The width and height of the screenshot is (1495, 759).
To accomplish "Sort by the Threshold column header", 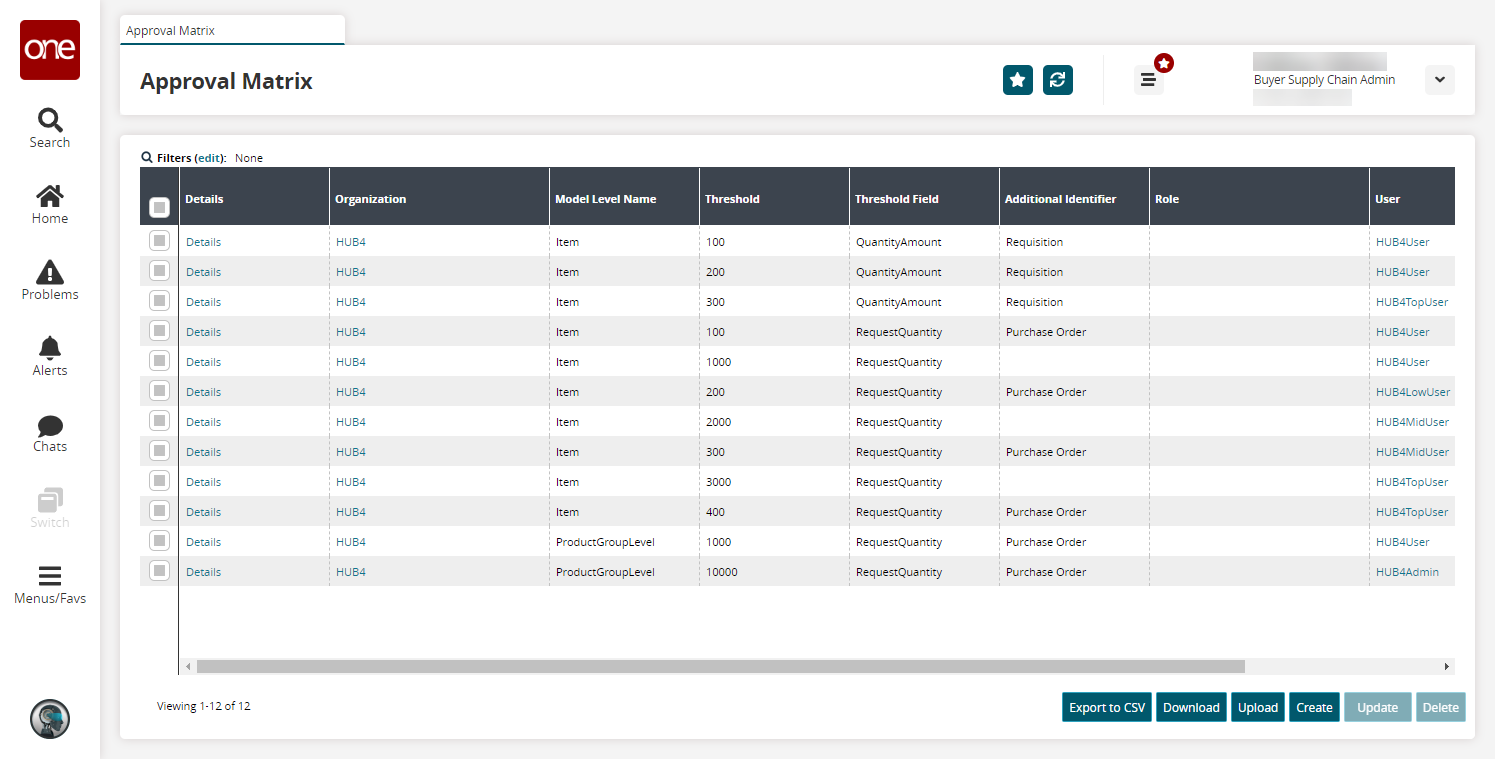I will click(x=732, y=199).
